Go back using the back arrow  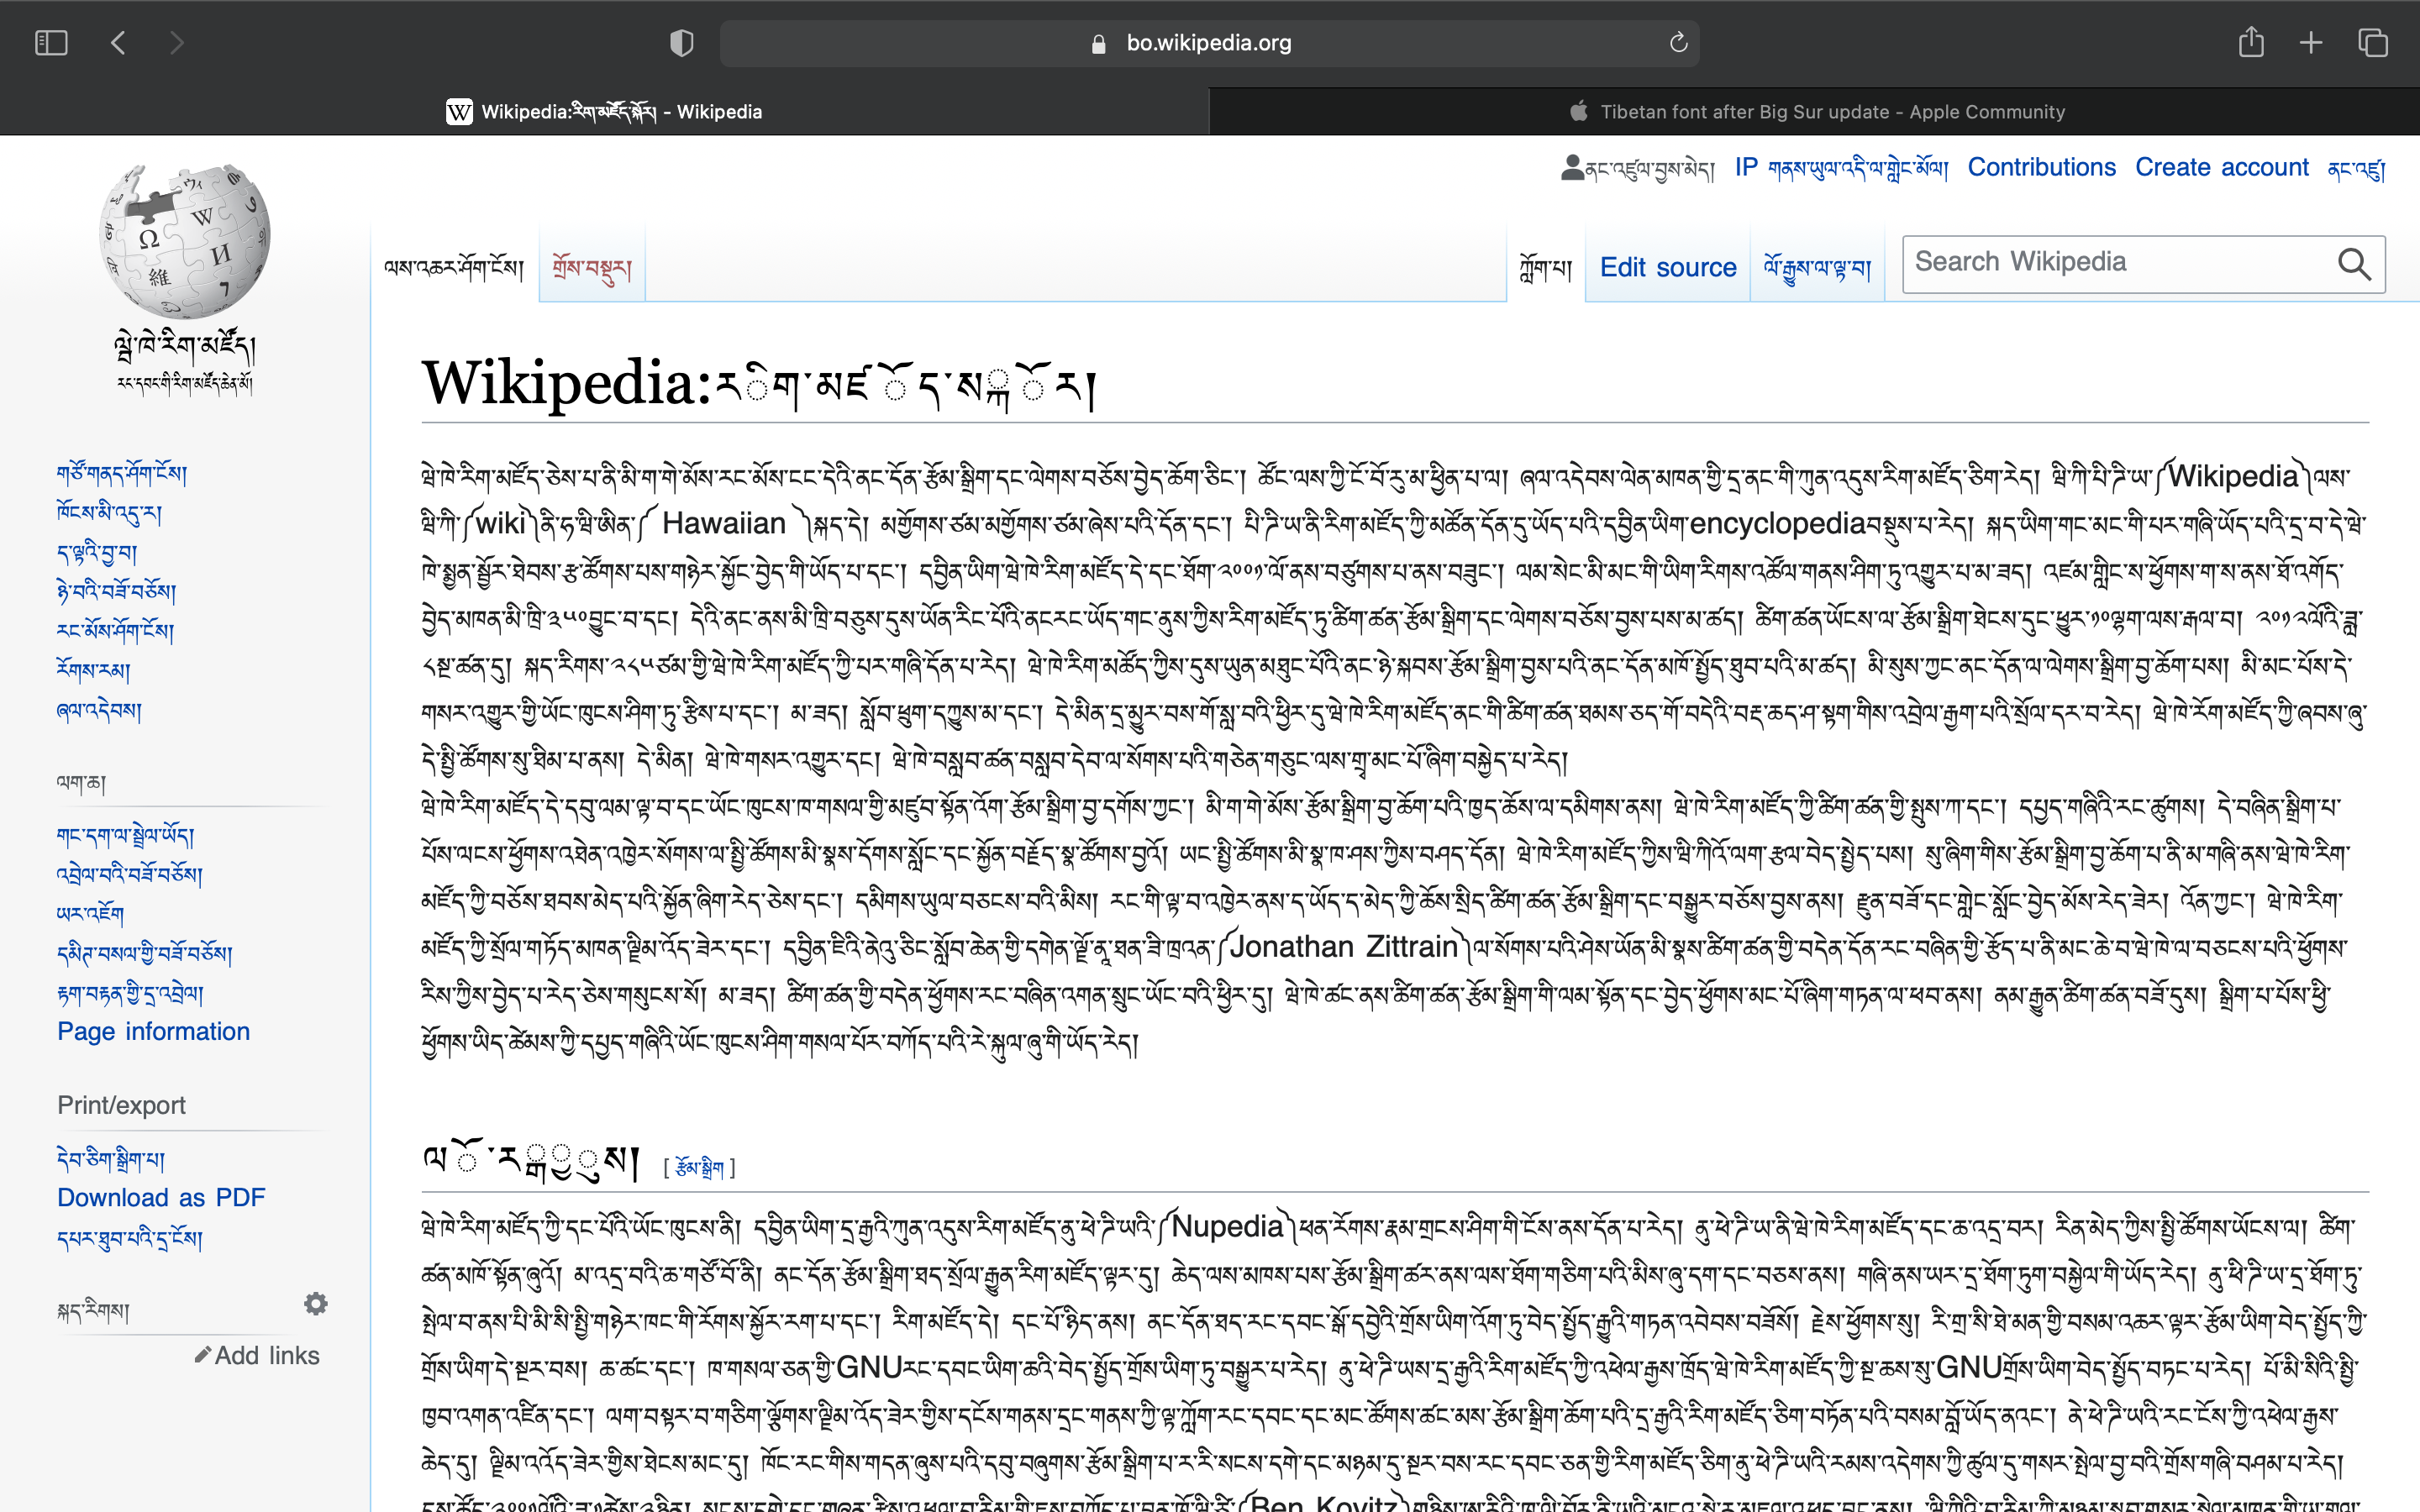(x=118, y=43)
